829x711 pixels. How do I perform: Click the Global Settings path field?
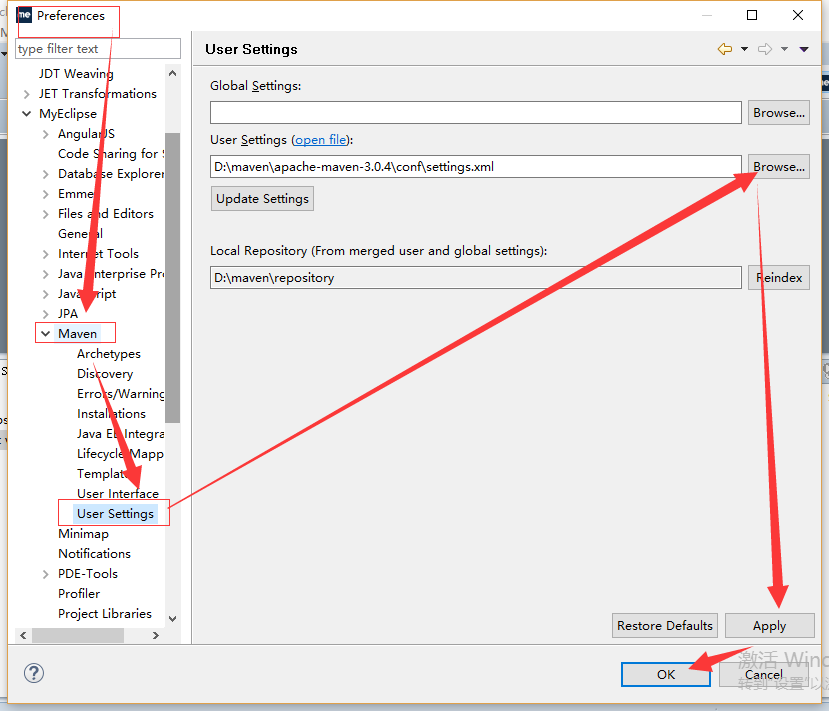475,113
